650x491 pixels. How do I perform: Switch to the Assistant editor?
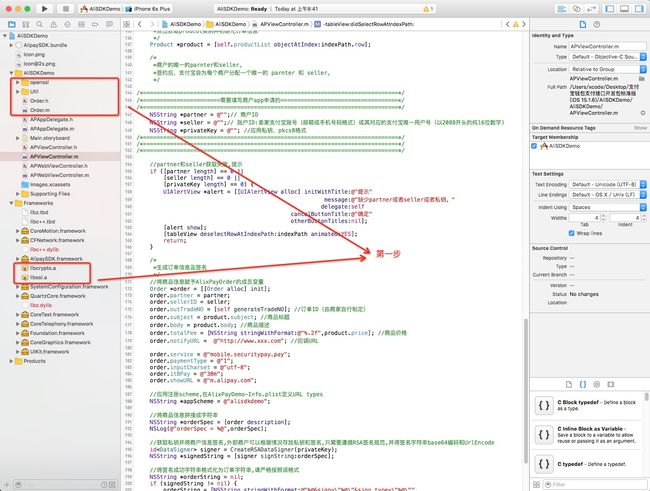[577, 9]
